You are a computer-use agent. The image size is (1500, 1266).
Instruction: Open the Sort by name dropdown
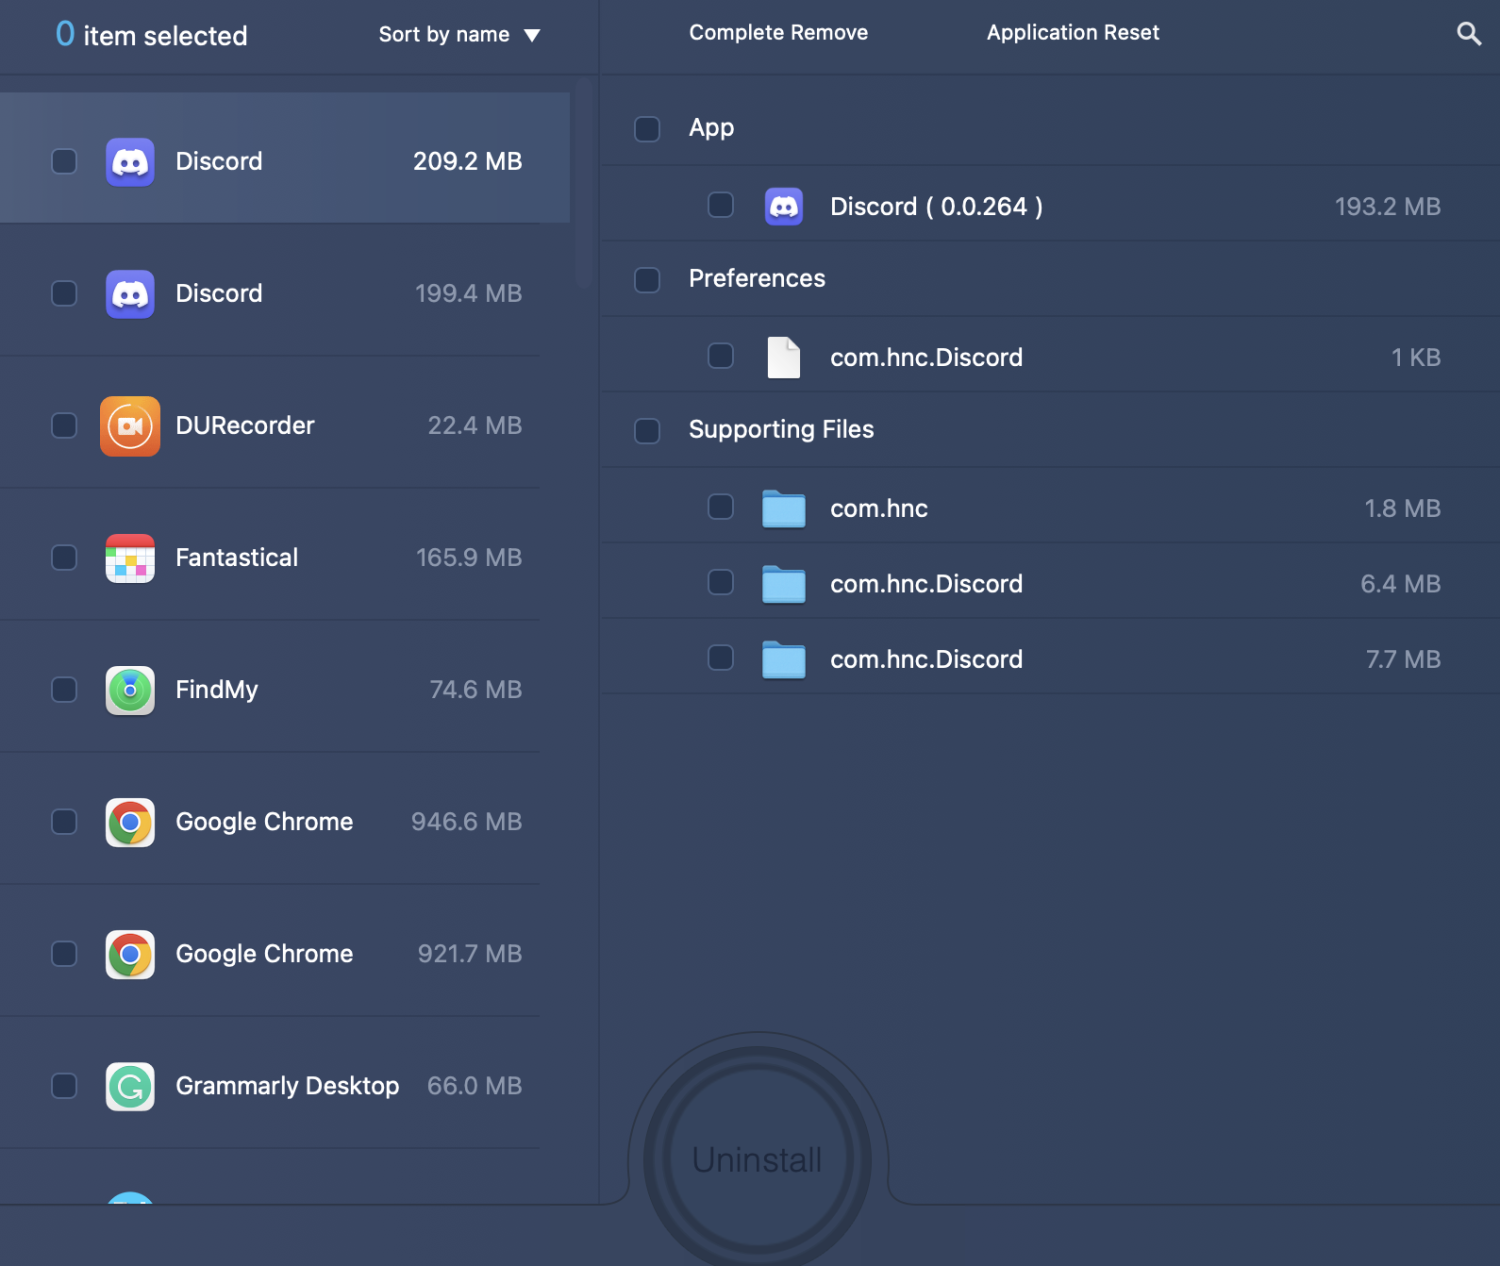pos(459,35)
